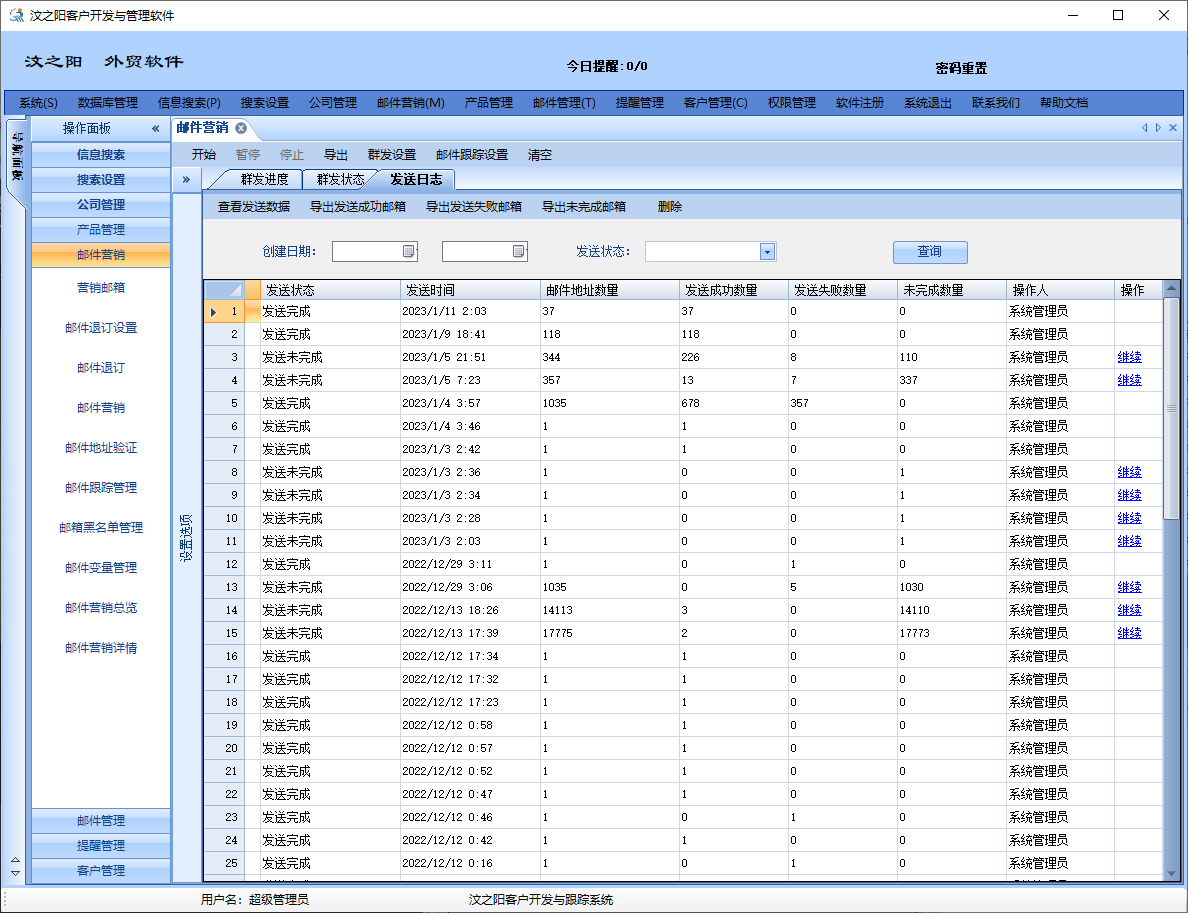The image size is (1188, 913).
Task: Click 导出发送成功邮箱 in the log toolbar
Action: pyautogui.click(x=357, y=207)
